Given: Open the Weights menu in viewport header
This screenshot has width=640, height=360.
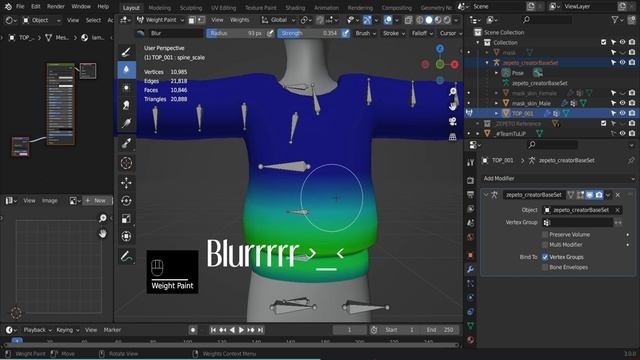Looking at the screenshot, I should [x=240, y=20].
